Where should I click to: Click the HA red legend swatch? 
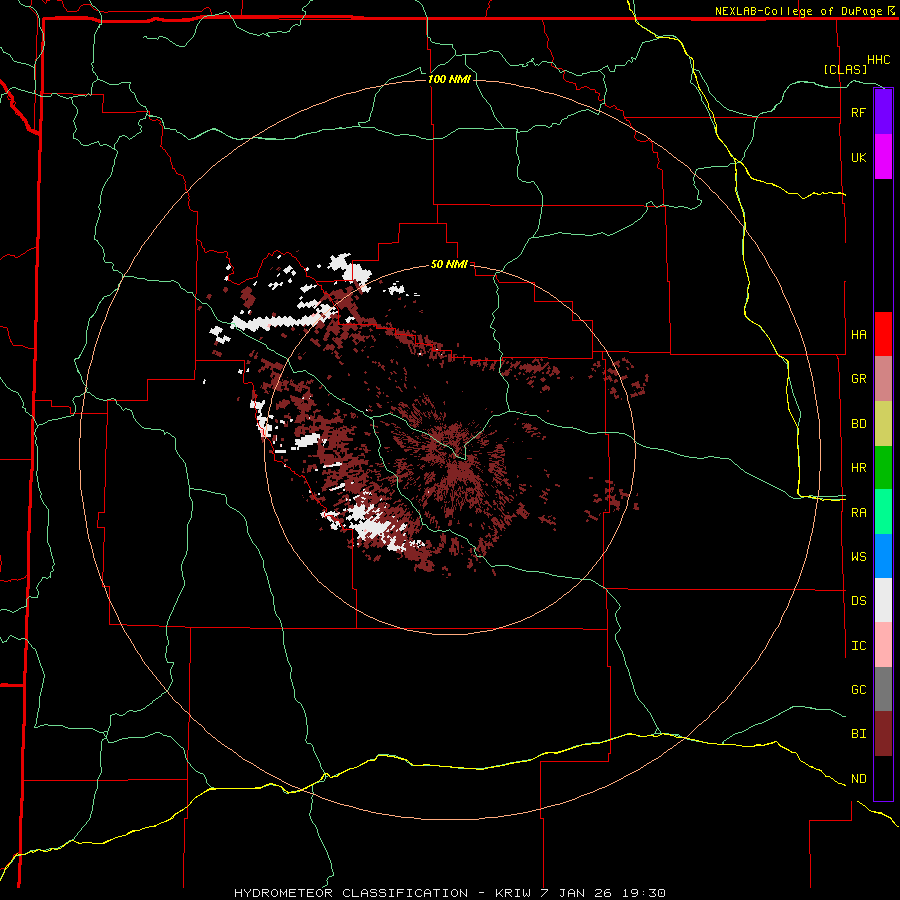[883, 334]
